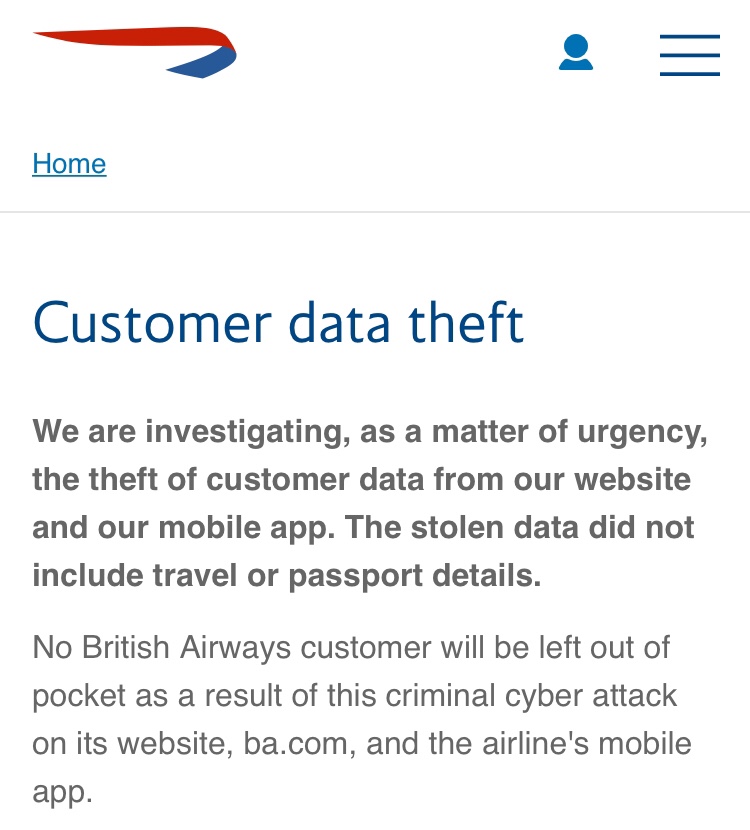
Task: Click the word 'Customer' in the title
Action: tap(152, 322)
